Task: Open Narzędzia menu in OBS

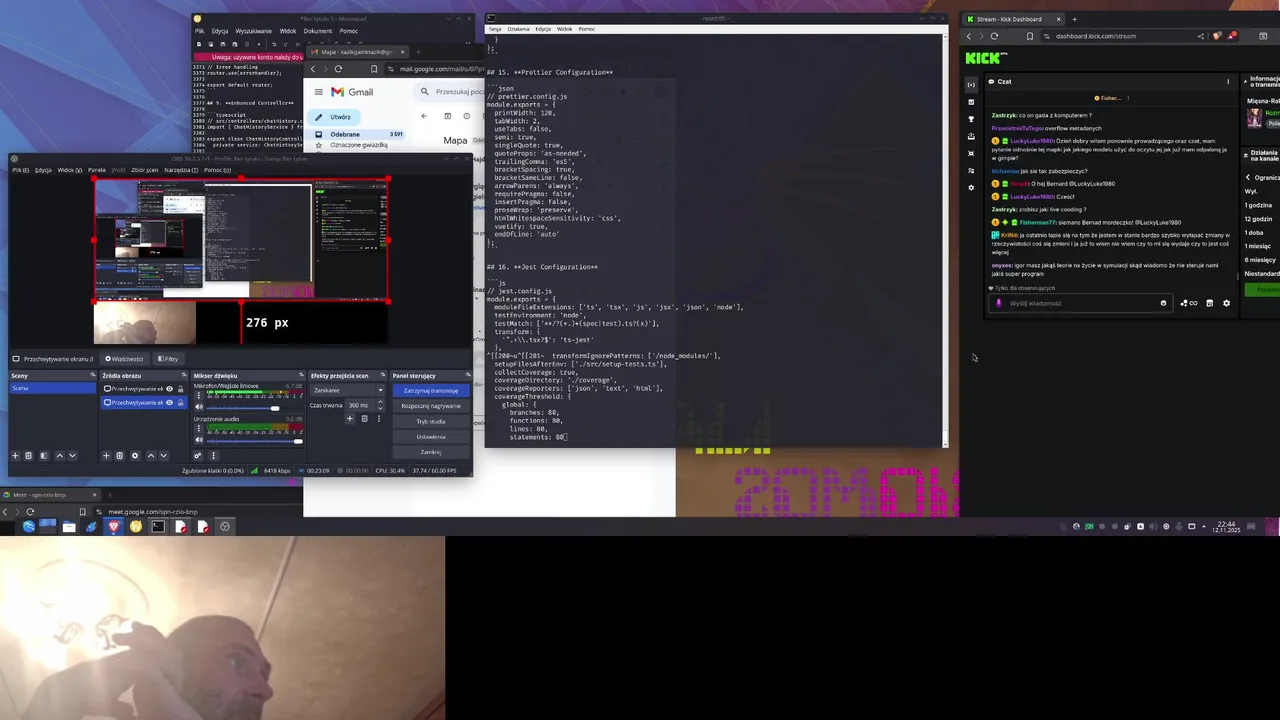Action: (180, 170)
